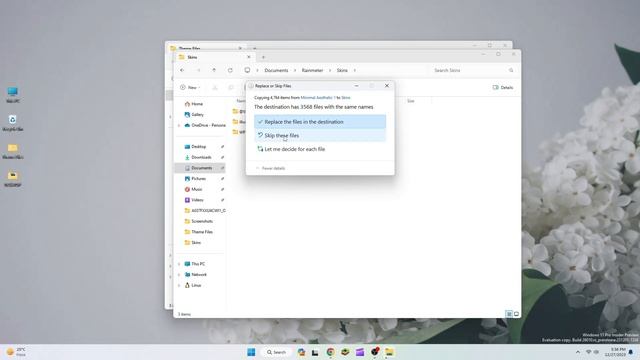Choose Replace the files in the destination
This screenshot has width=640, height=360.
[320, 122]
